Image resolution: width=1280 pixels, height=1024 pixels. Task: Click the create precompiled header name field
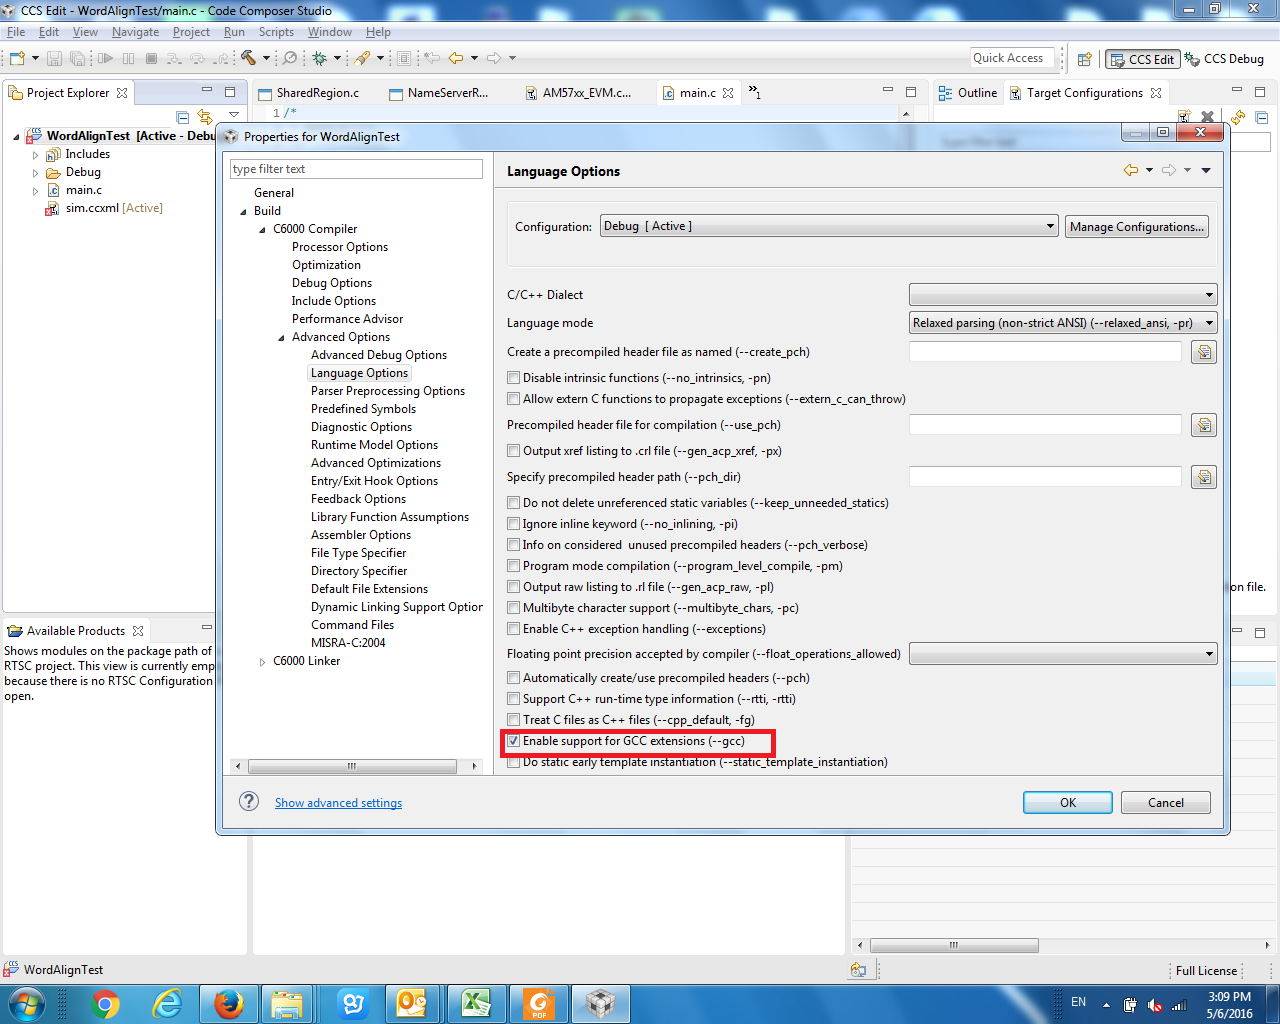1045,352
